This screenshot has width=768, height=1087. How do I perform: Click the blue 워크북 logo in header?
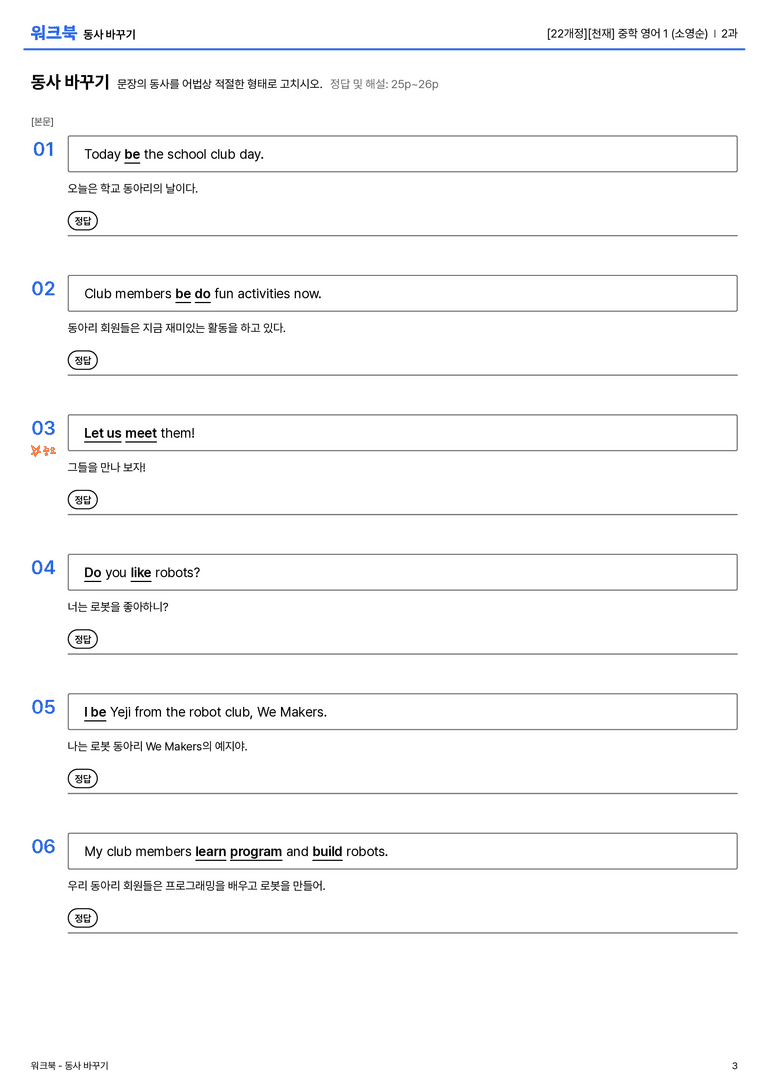[x=53, y=33]
